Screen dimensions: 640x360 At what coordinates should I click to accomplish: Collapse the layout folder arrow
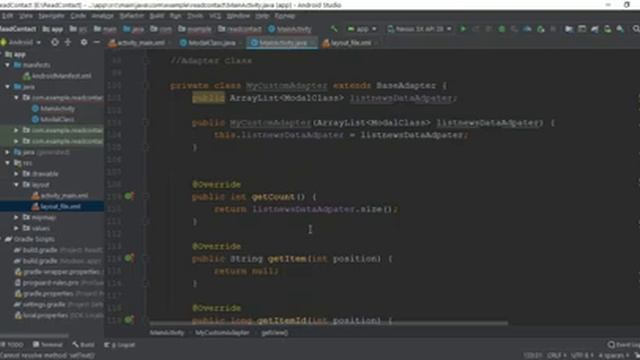point(16,184)
